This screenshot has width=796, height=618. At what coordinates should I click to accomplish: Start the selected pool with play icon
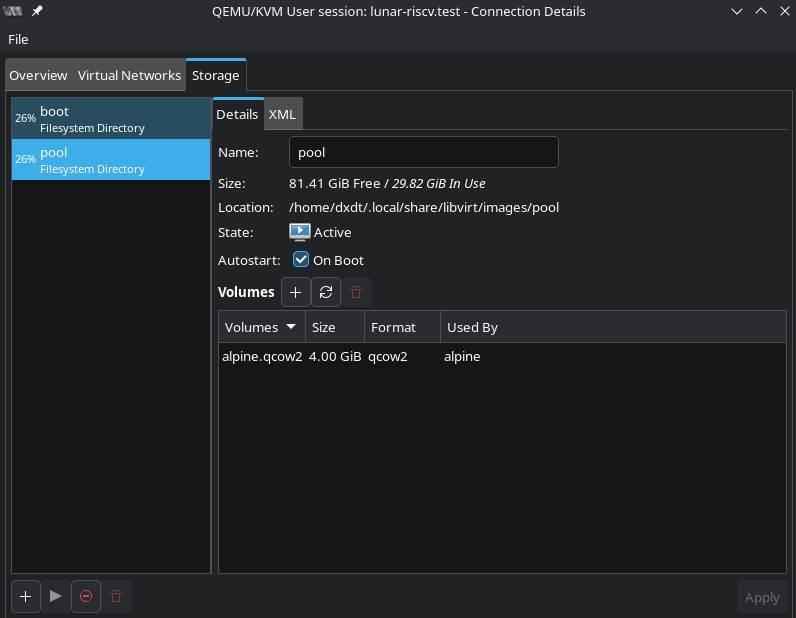click(56, 596)
